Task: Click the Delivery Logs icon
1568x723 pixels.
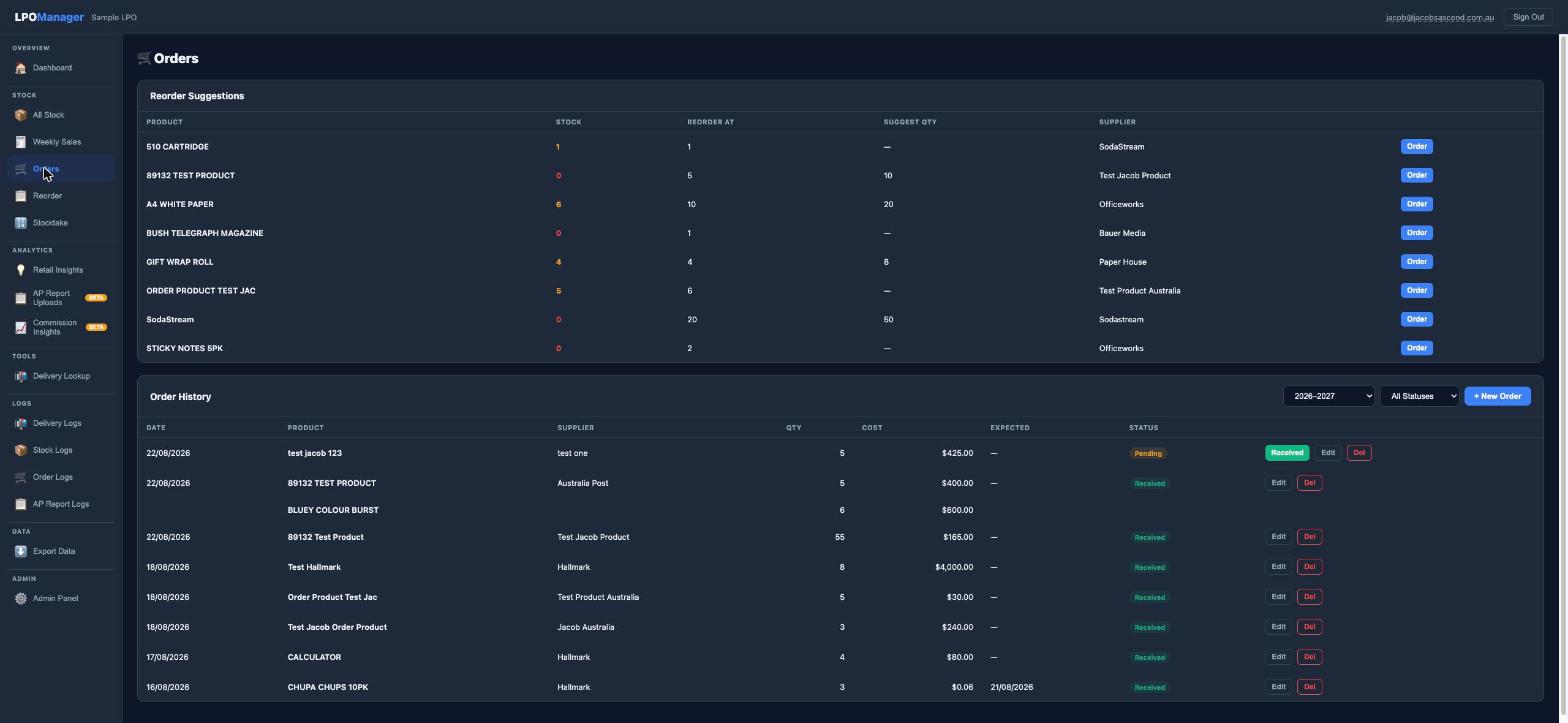Action: pos(21,423)
